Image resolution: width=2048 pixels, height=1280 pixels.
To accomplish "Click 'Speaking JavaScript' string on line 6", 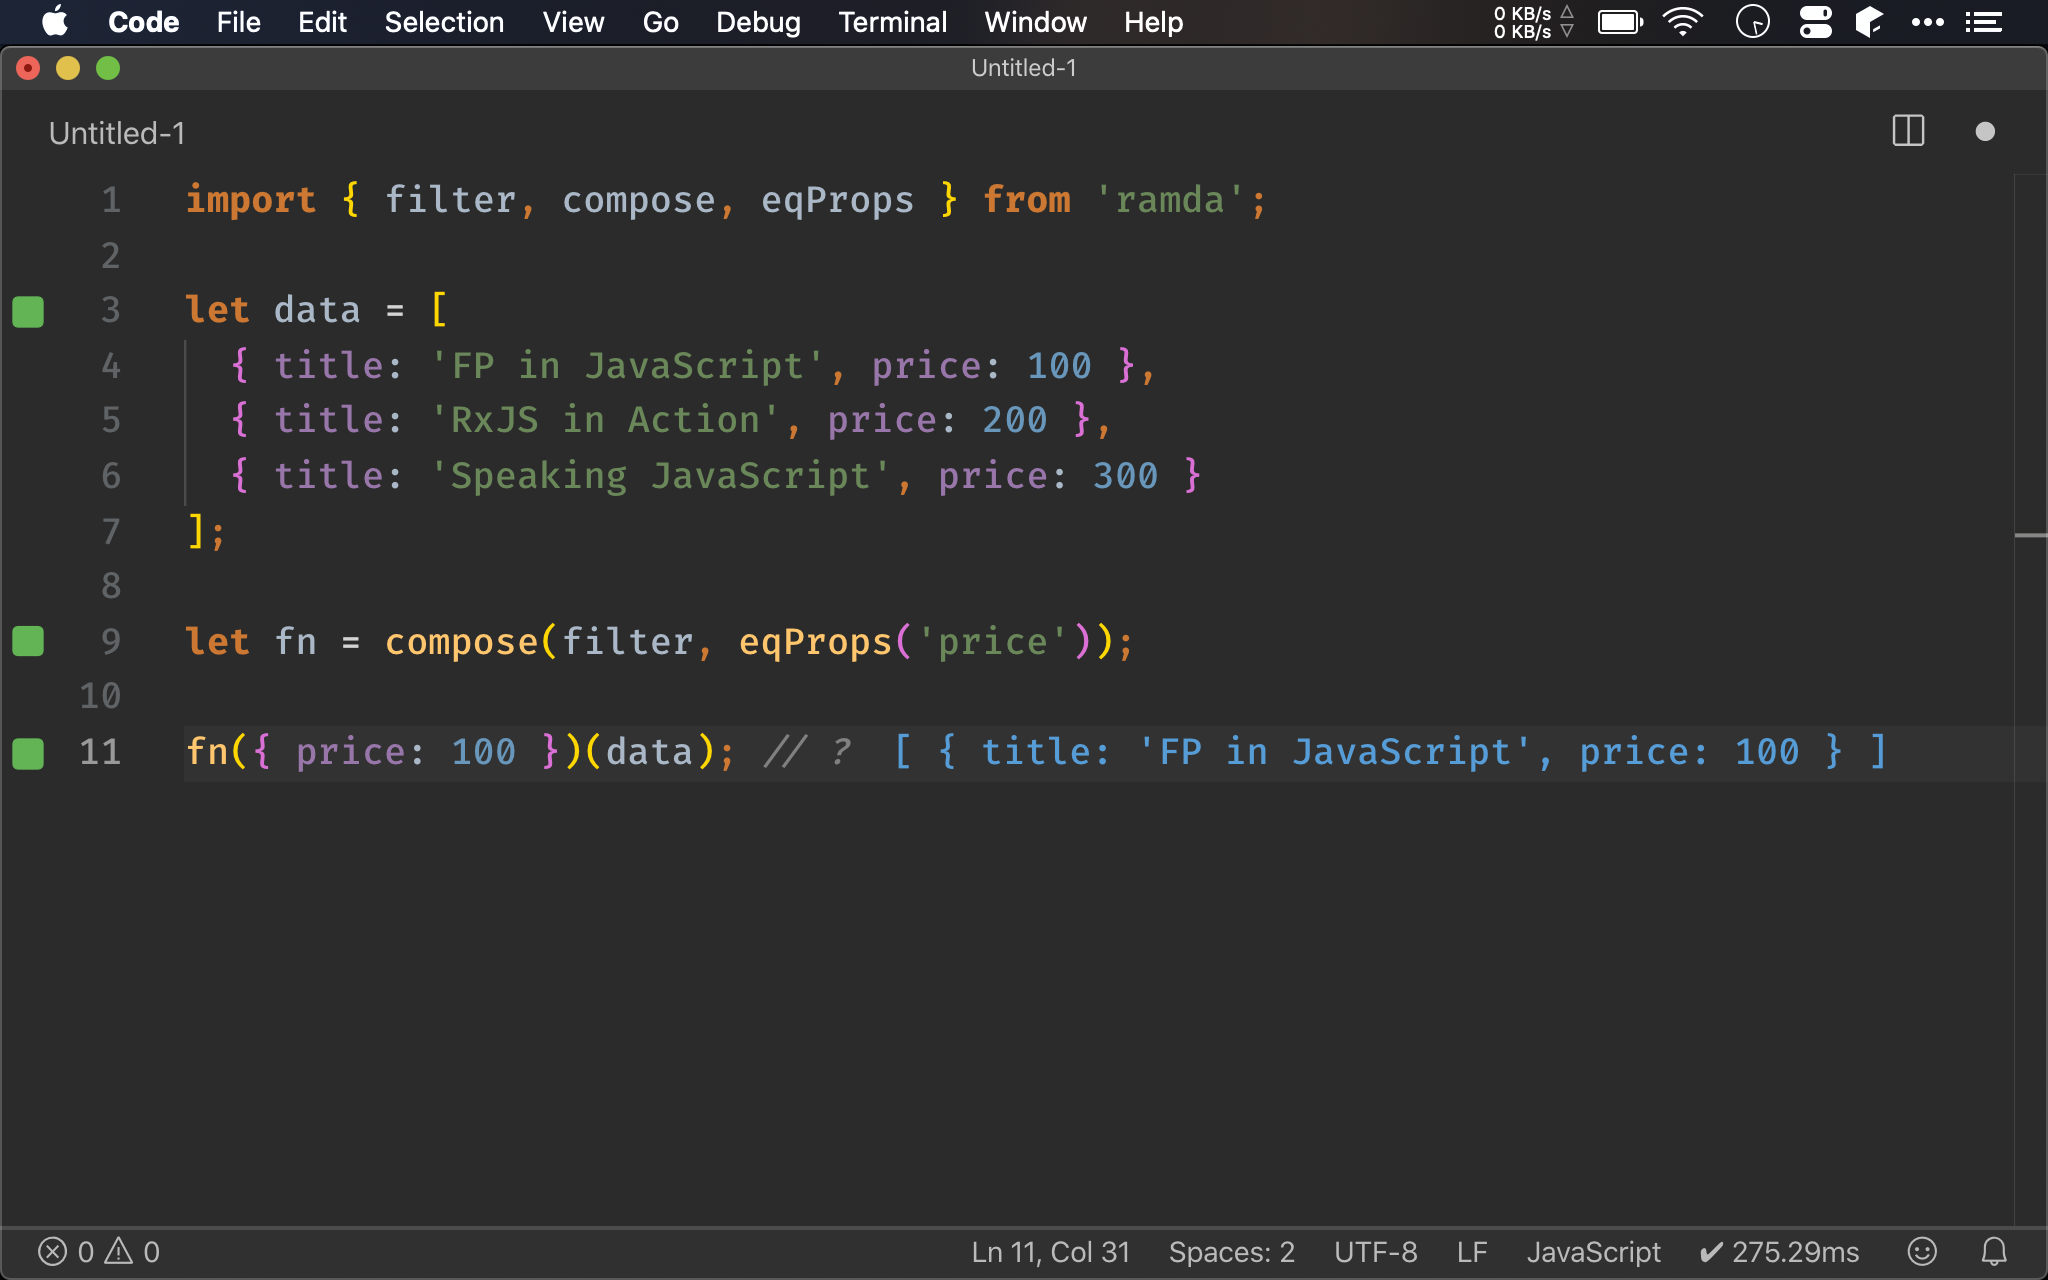I will click(660, 476).
